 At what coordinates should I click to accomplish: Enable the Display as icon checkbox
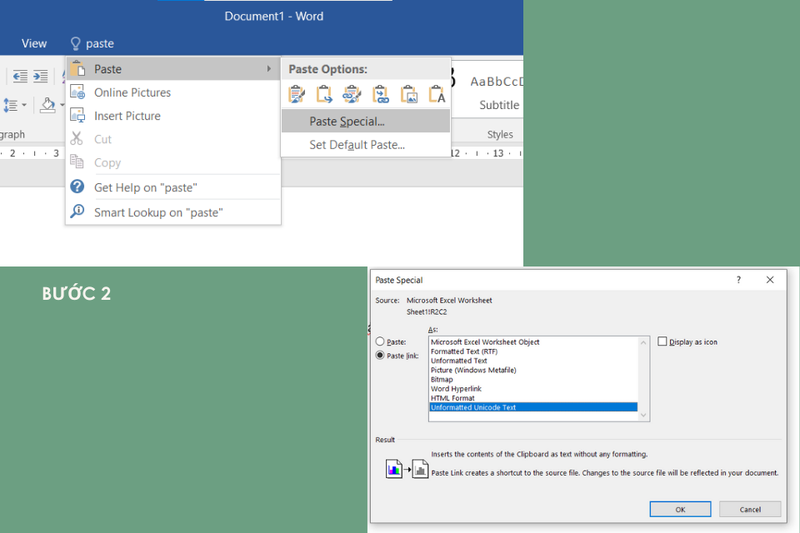pyautogui.click(x=662, y=341)
